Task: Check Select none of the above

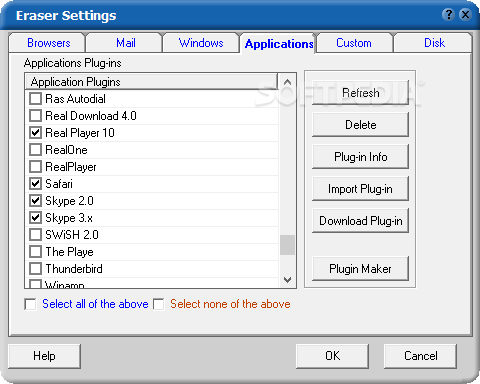Action: (159, 304)
